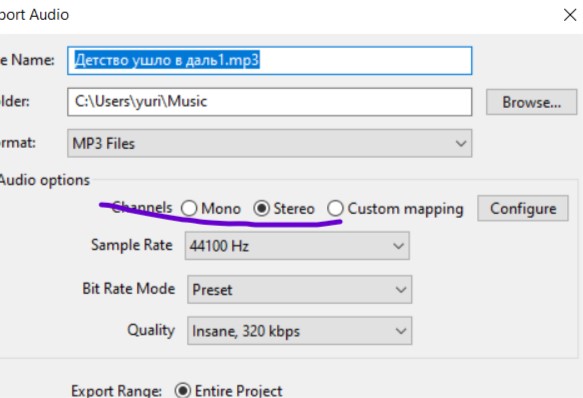Click the Audio options group heading

coord(45,180)
